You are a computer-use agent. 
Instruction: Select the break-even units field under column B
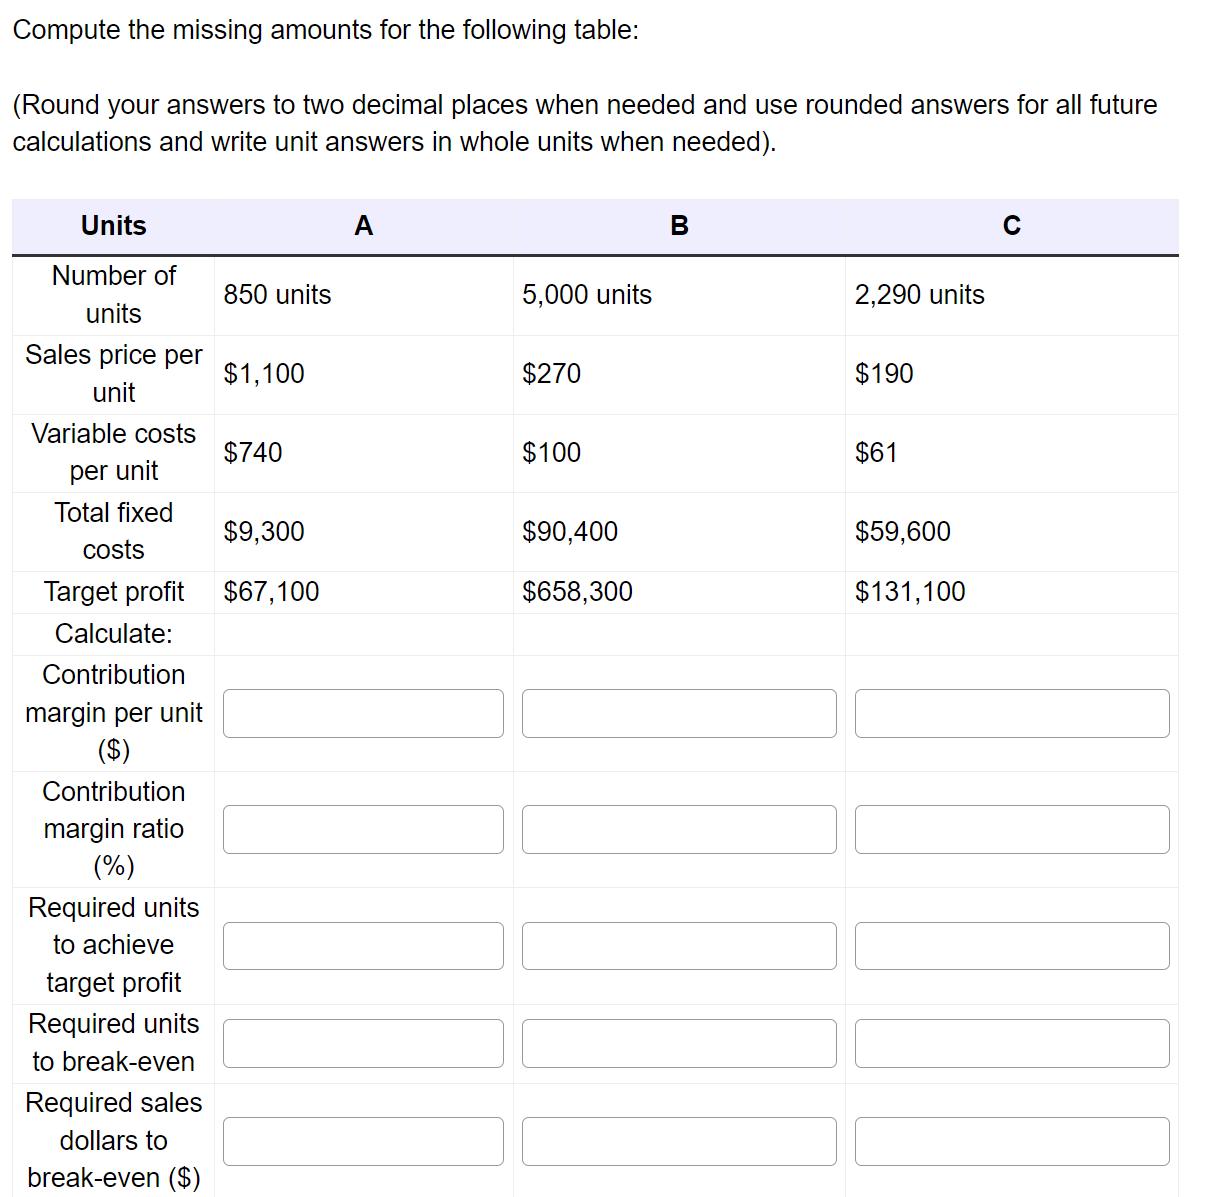(x=678, y=1043)
